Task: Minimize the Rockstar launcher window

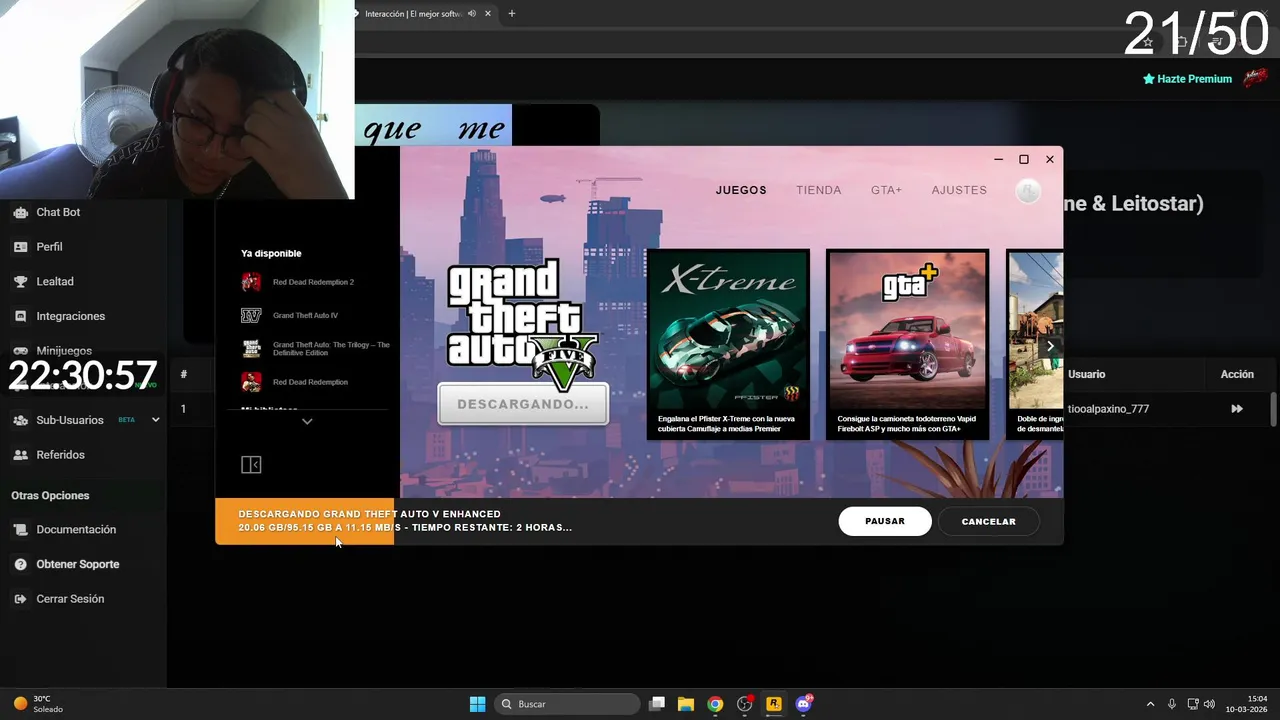Action: 998,160
